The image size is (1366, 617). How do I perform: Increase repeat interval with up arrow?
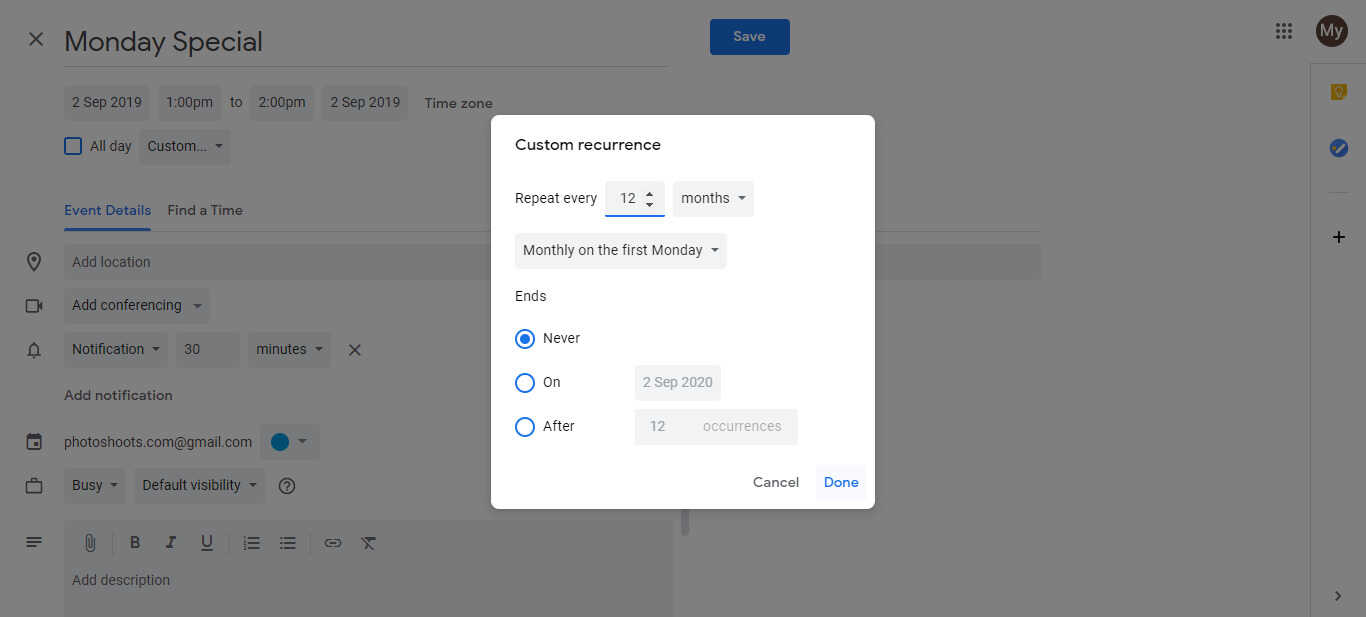point(650,193)
